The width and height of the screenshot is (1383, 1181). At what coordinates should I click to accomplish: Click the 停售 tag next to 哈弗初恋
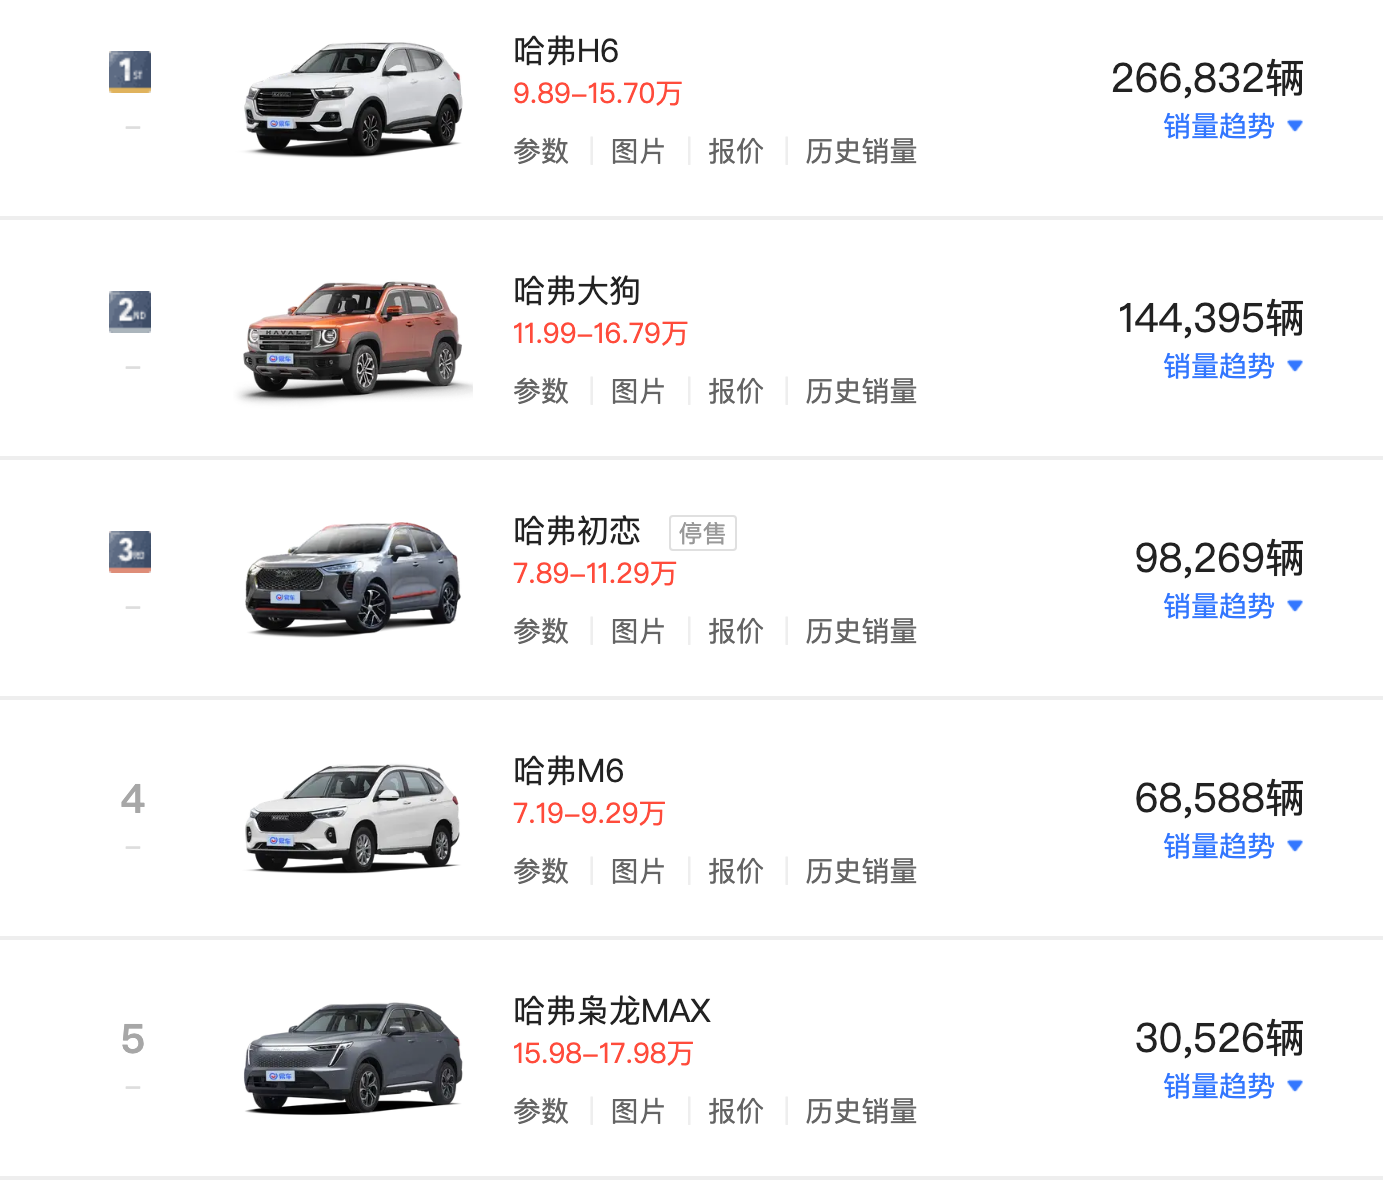[x=703, y=533]
